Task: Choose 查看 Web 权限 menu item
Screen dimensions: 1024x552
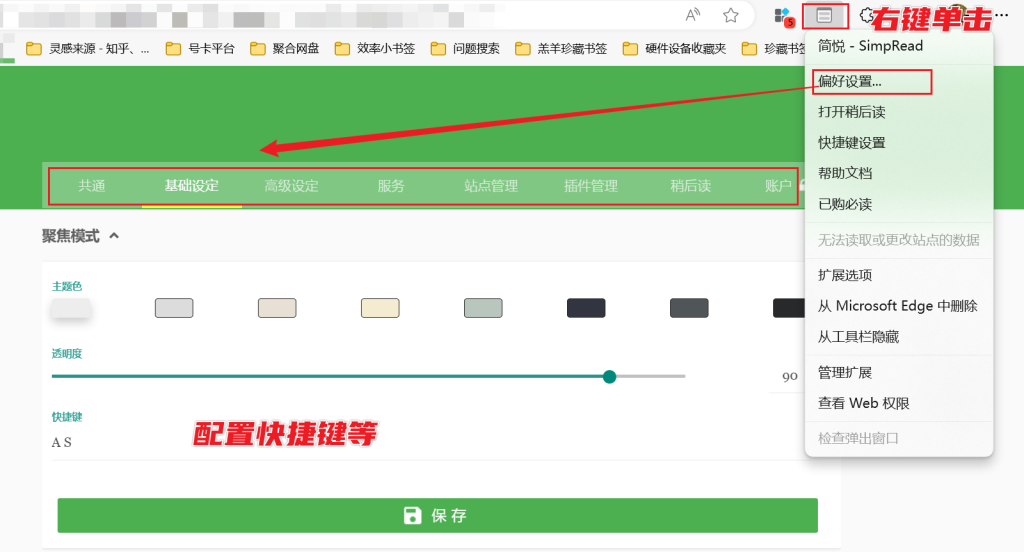Action: (x=899, y=403)
